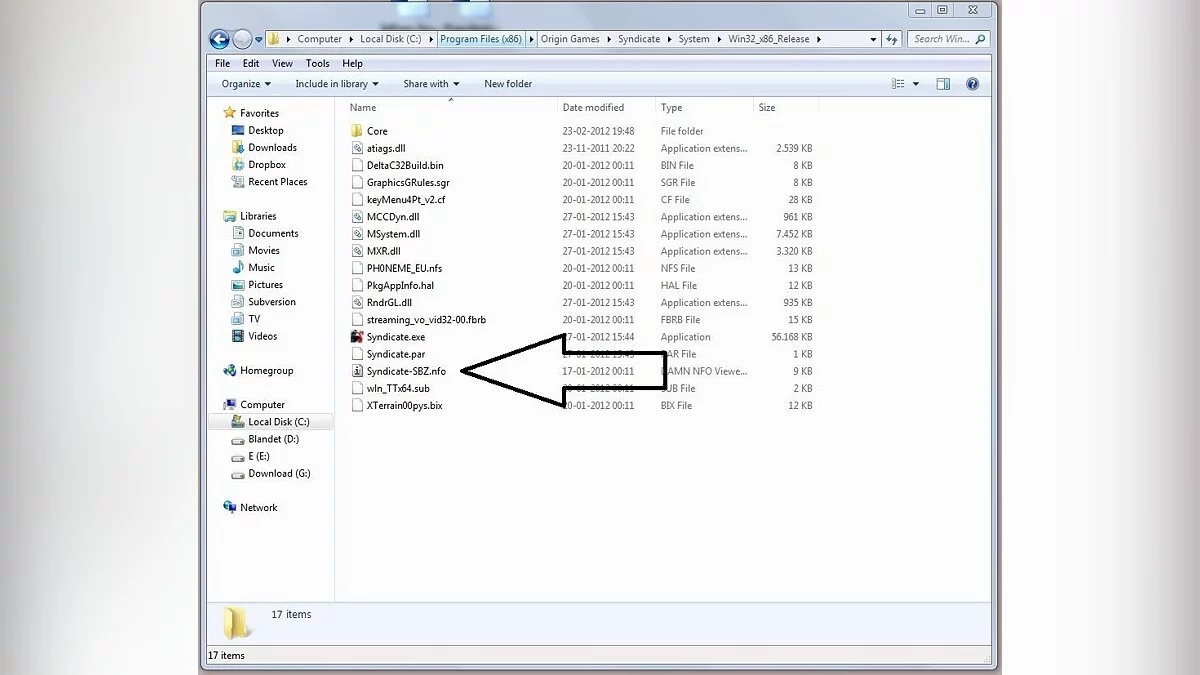1200x675 pixels.
Task: Click Local Disk (C:) breadcrumb
Action: pyautogui.click(x=392, y=39)
